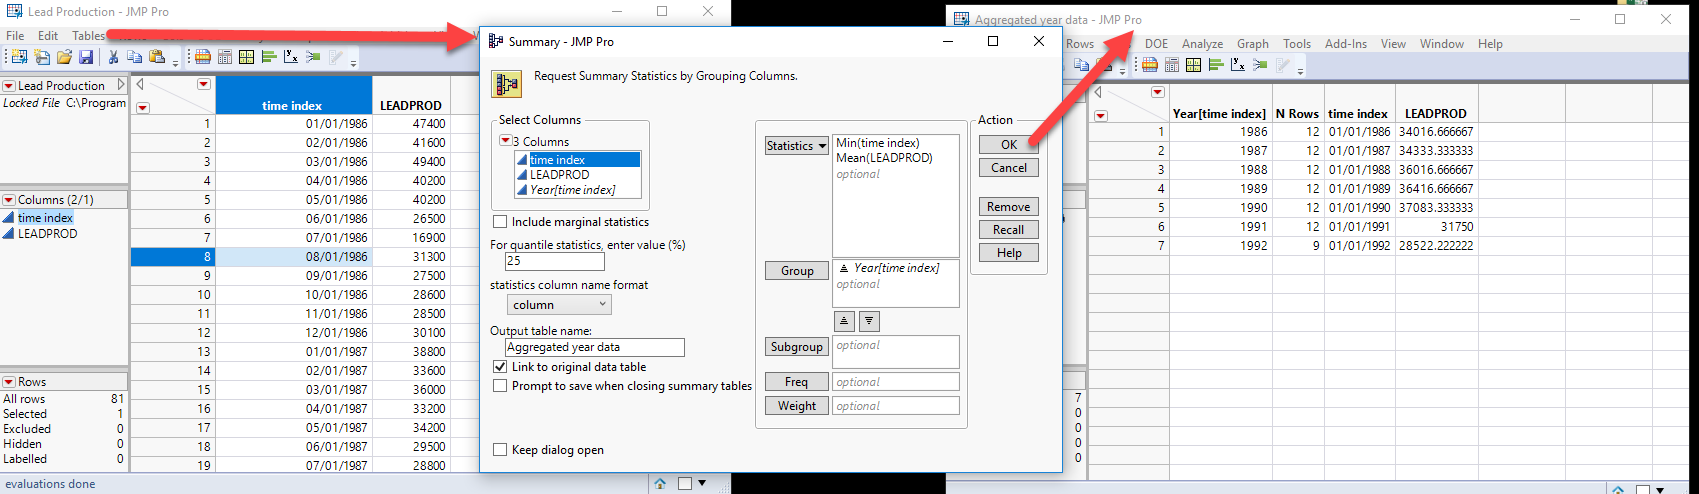1699x494 pixels.
Task: Open Lead Production table red triangle menu
Action: click(x=9, y=86)
